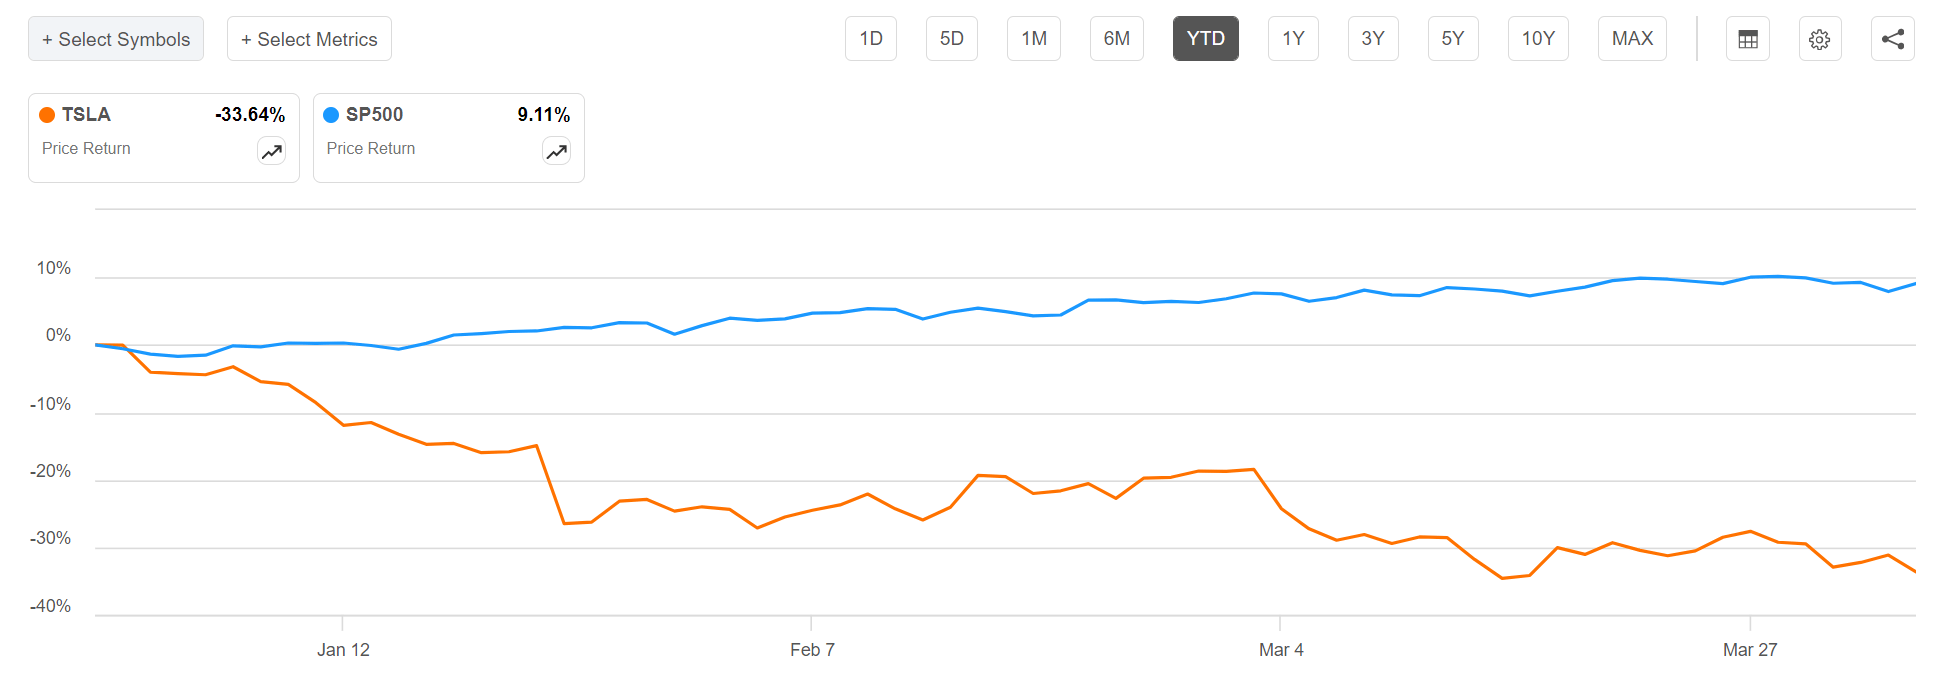Click the TSLA Price Return label

[x=86, y=148]
